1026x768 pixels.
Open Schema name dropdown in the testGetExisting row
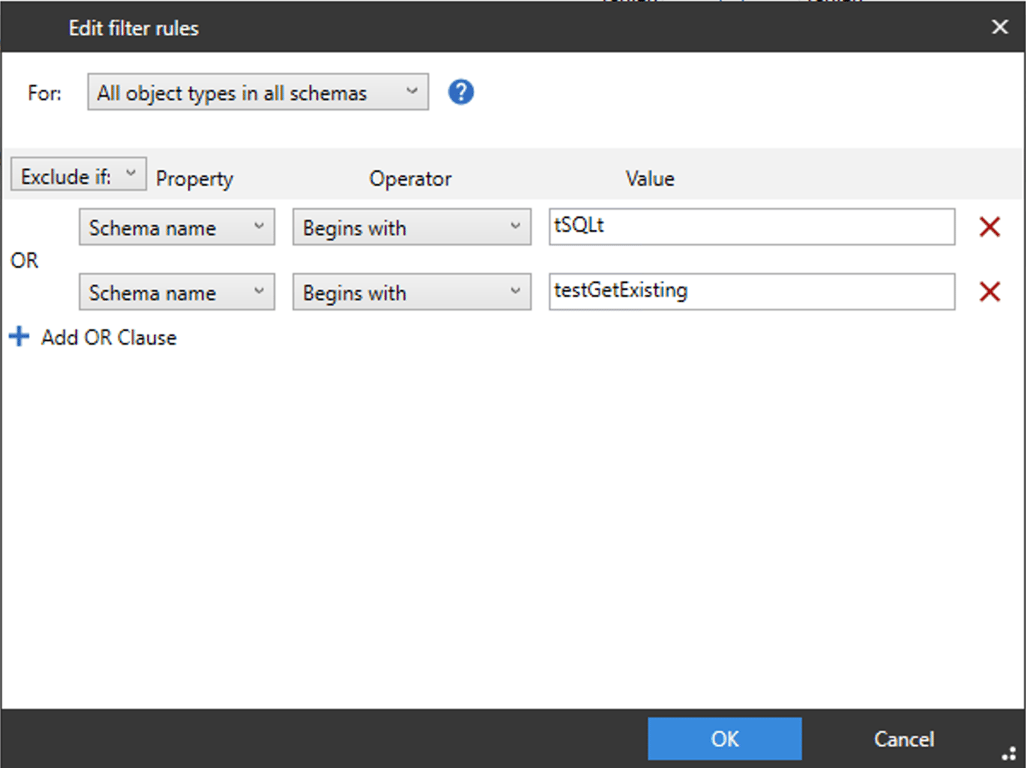click(x=176, y=292)
